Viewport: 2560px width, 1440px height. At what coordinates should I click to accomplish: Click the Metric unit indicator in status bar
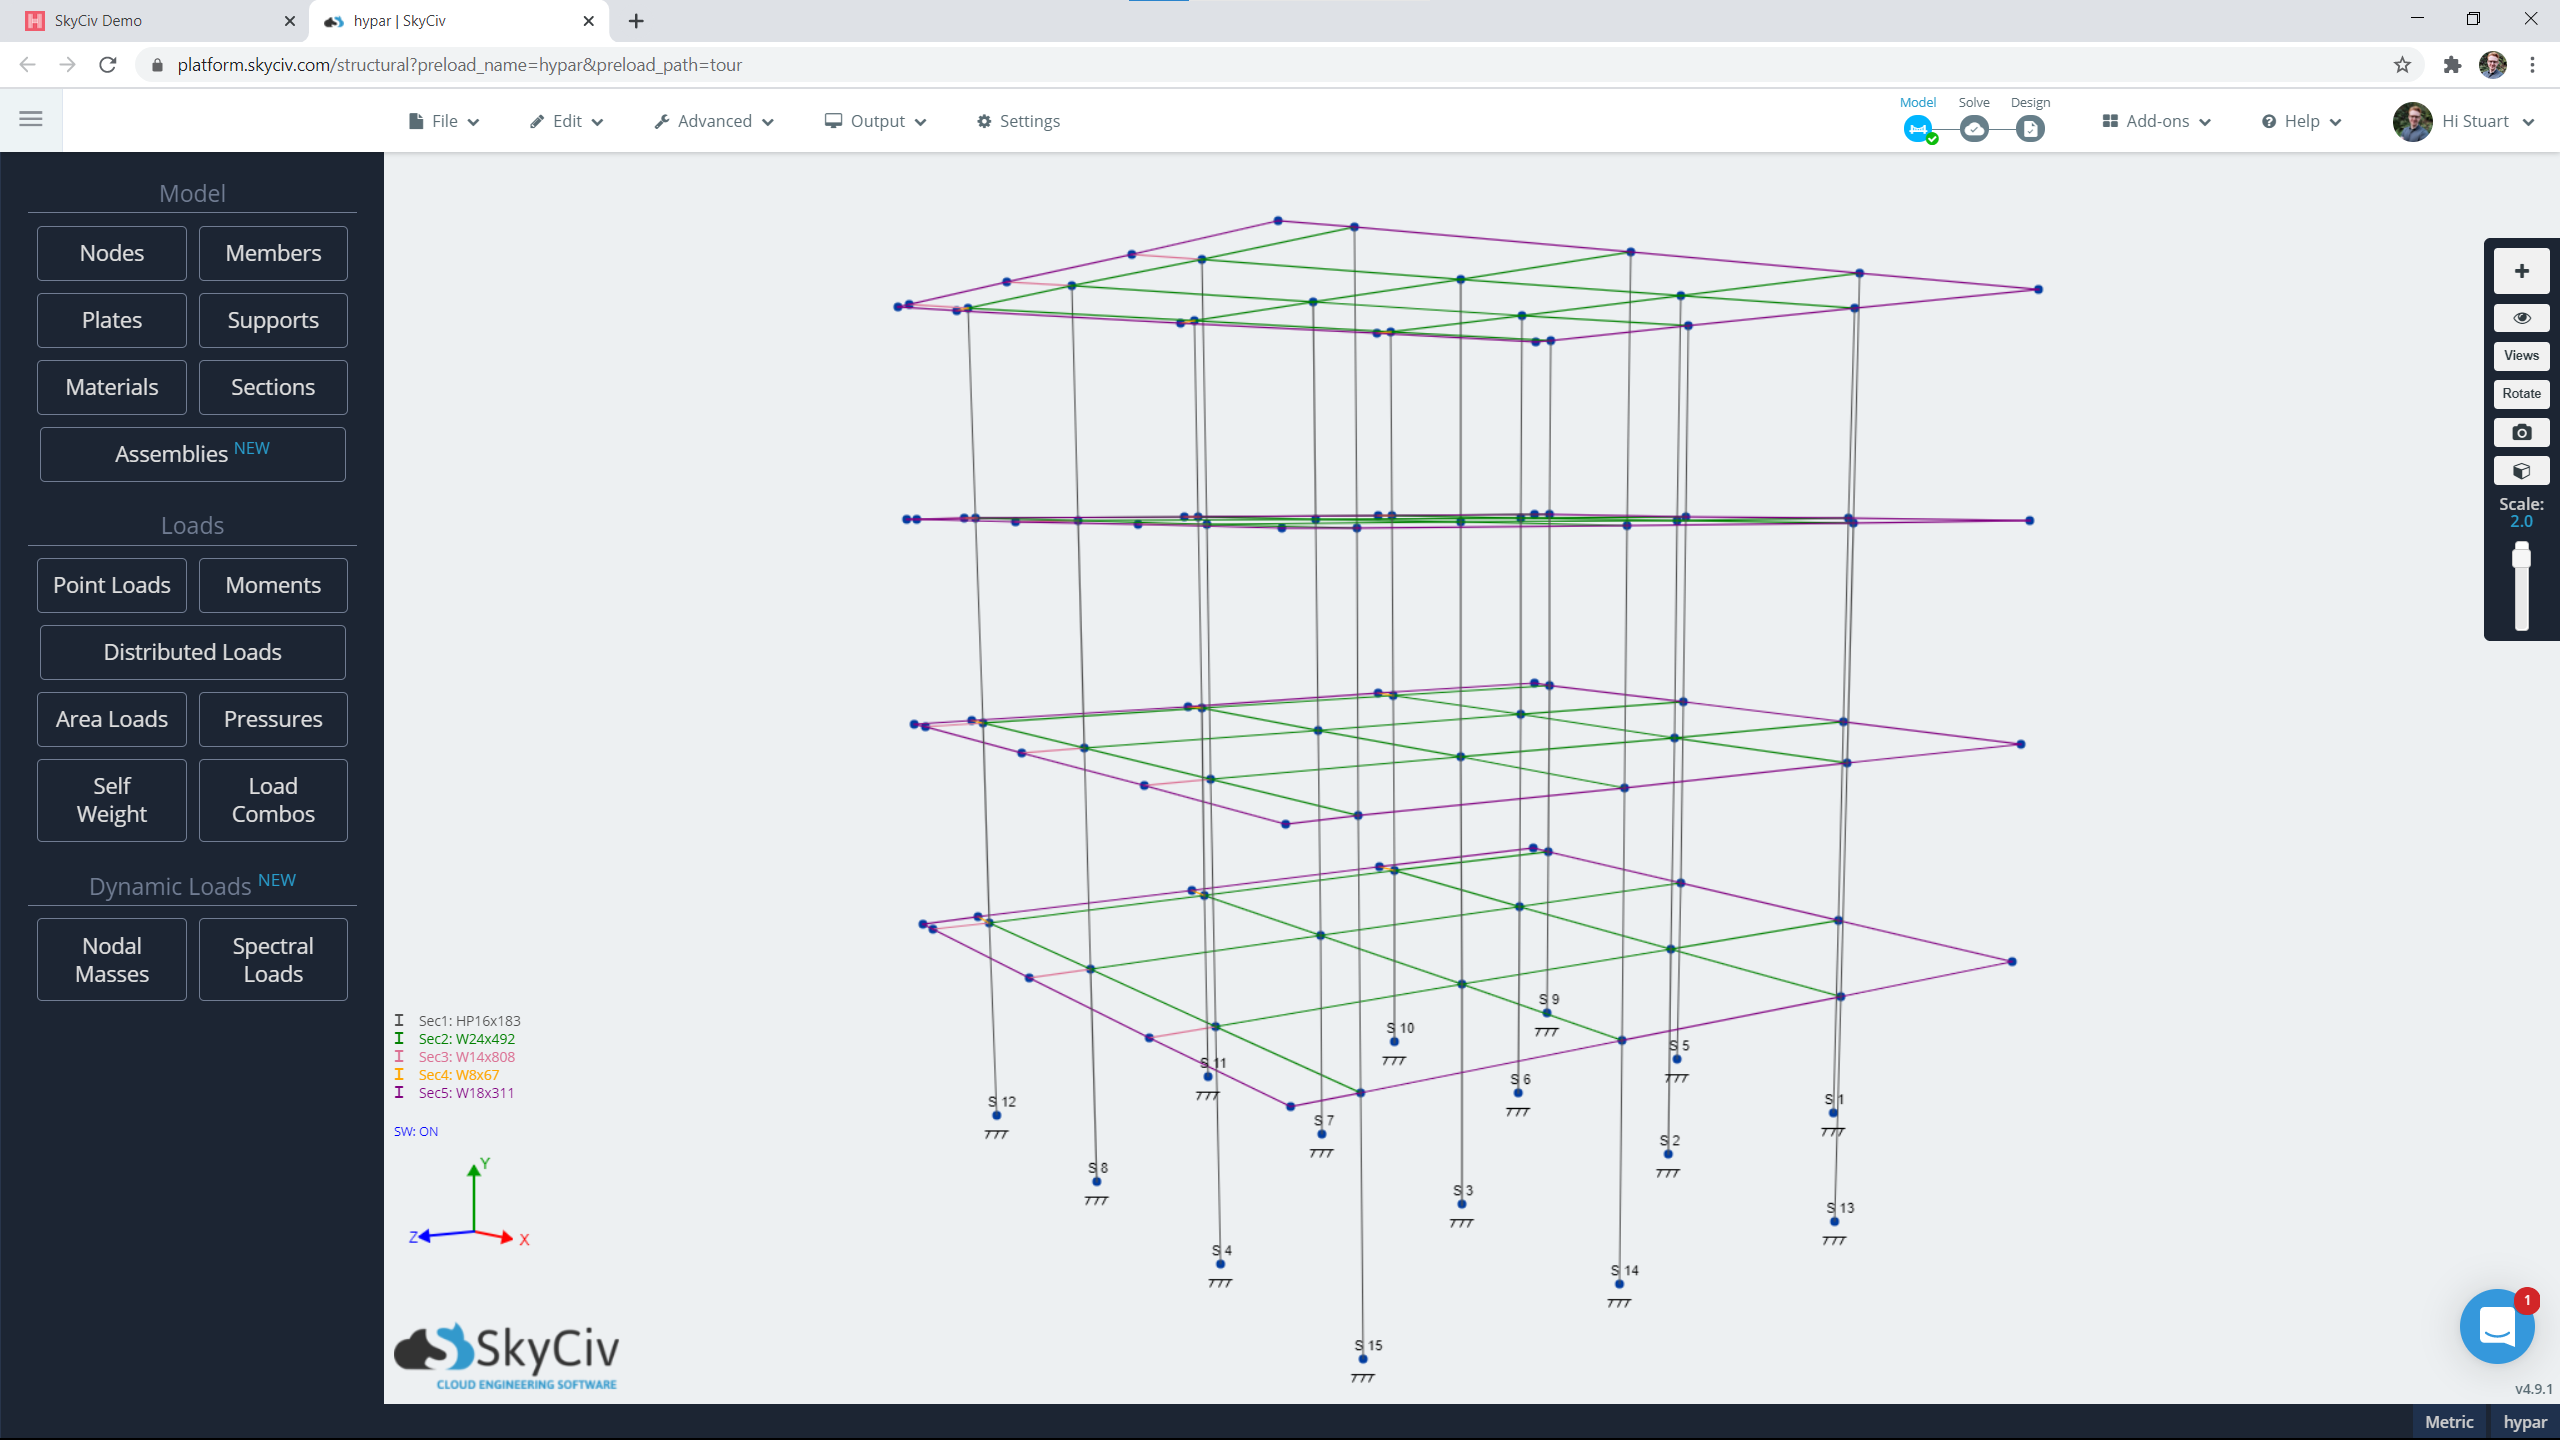(x=2449, y=1421)
